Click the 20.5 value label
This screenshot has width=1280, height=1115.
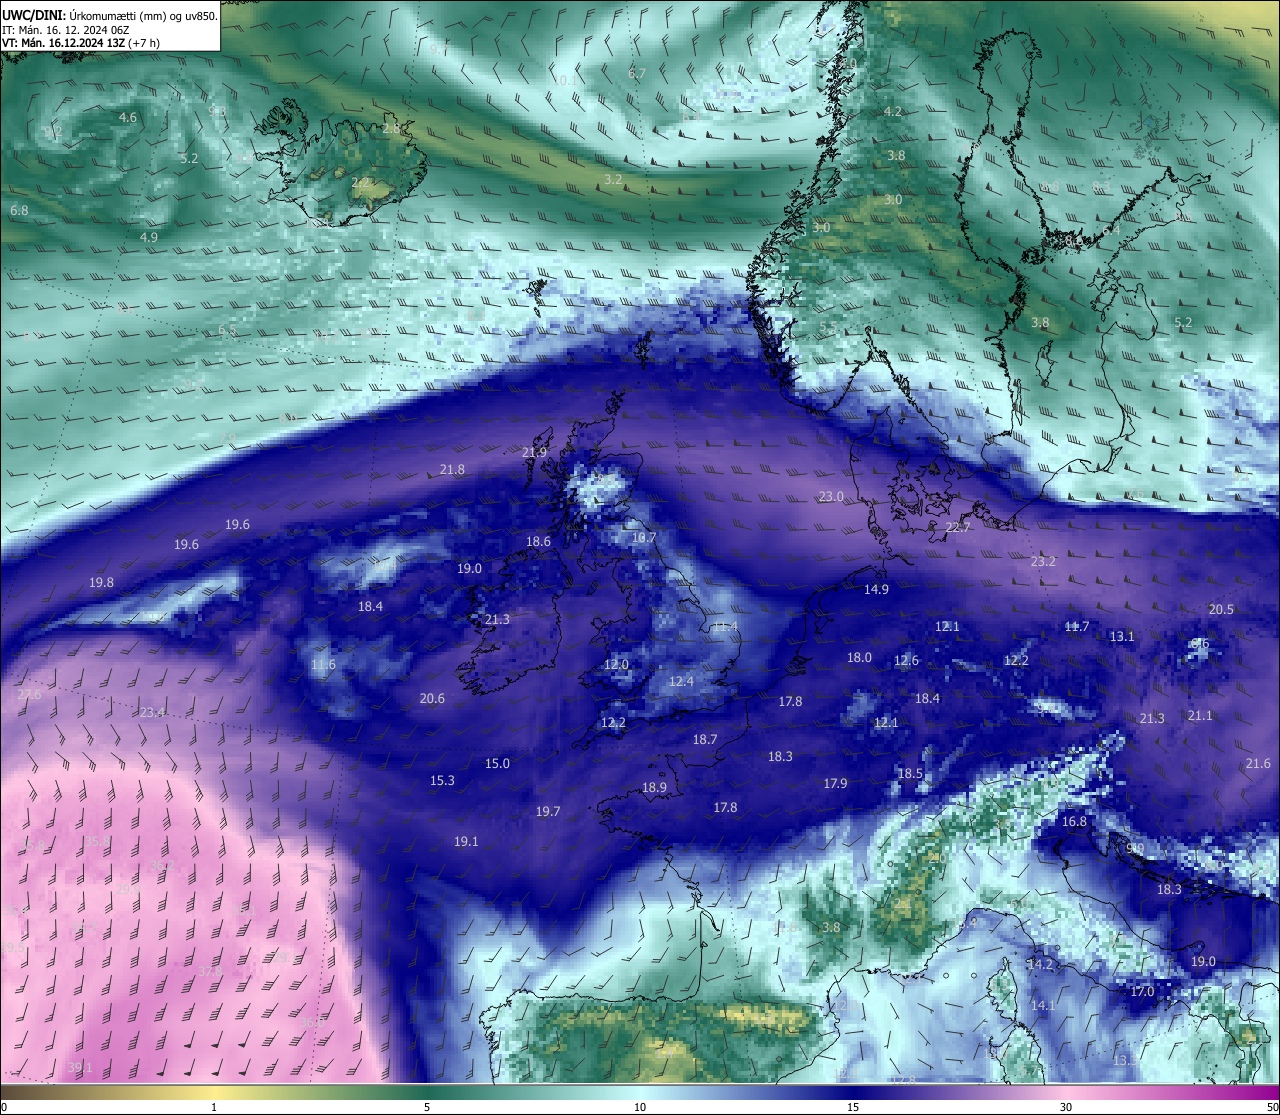pos(1221,609)
